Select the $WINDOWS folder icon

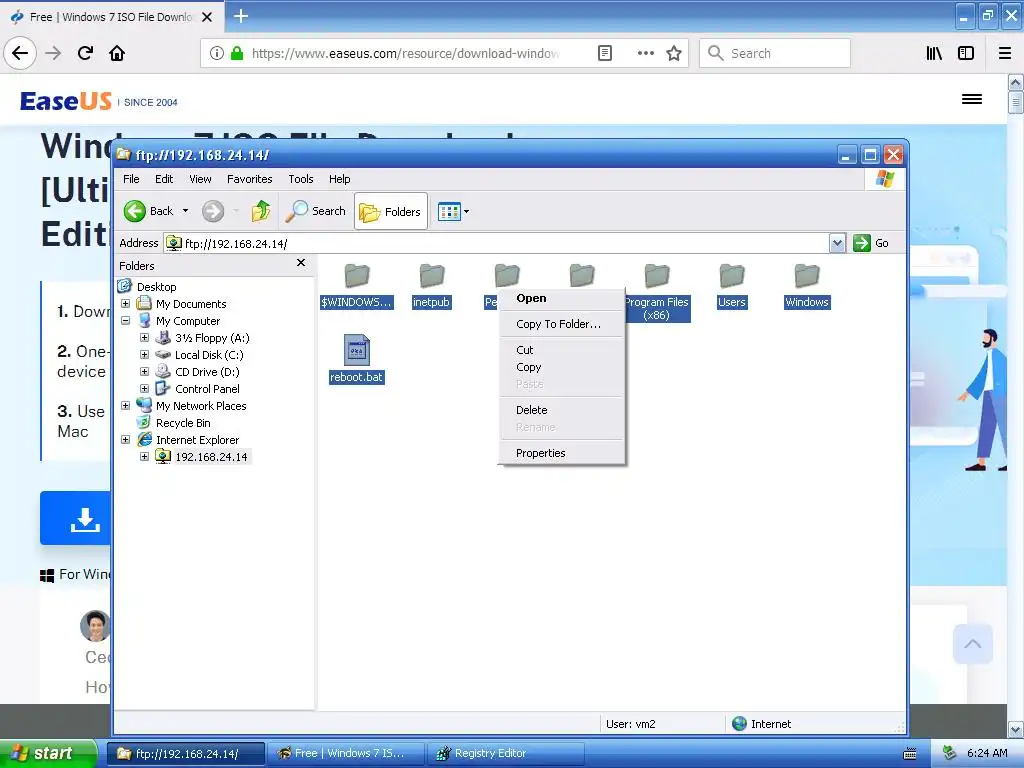pyautogui.click(x=357, y=276)
